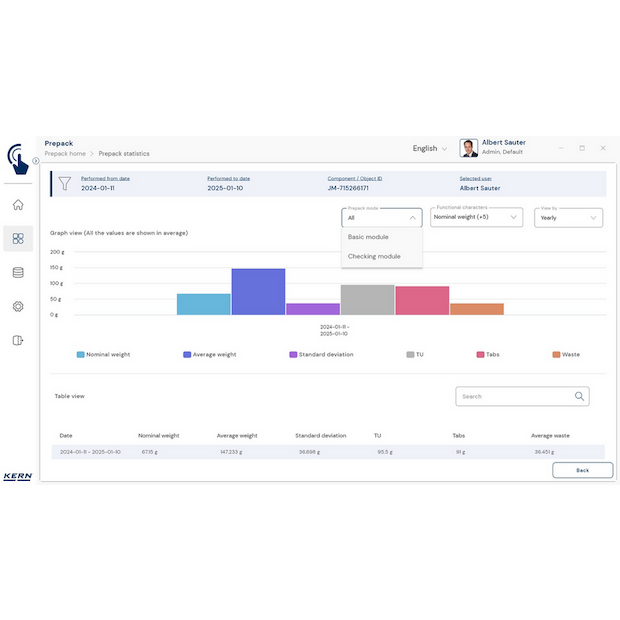This screenshot has width=620, height=620.
Task: Click the logout icon in sidebar
Action: [18, 340]
